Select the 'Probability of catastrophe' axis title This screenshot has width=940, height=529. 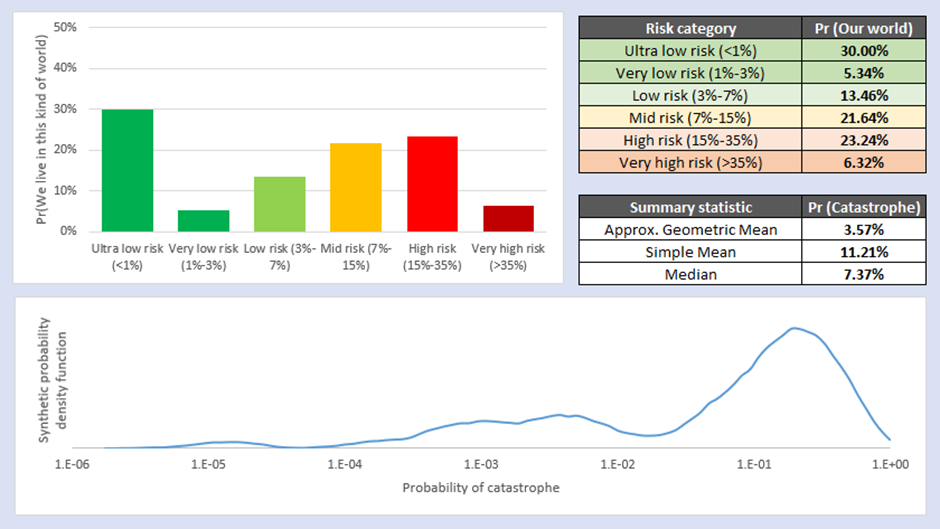[482, 488]
